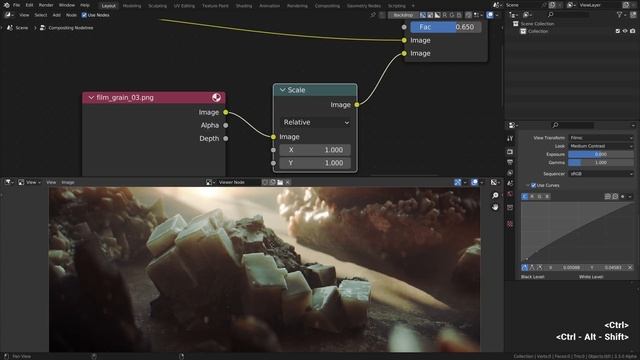Hide Collection with the eye icon
This screenshot has width=640, height=360.
pyautogui.click(x=625, y=31)
